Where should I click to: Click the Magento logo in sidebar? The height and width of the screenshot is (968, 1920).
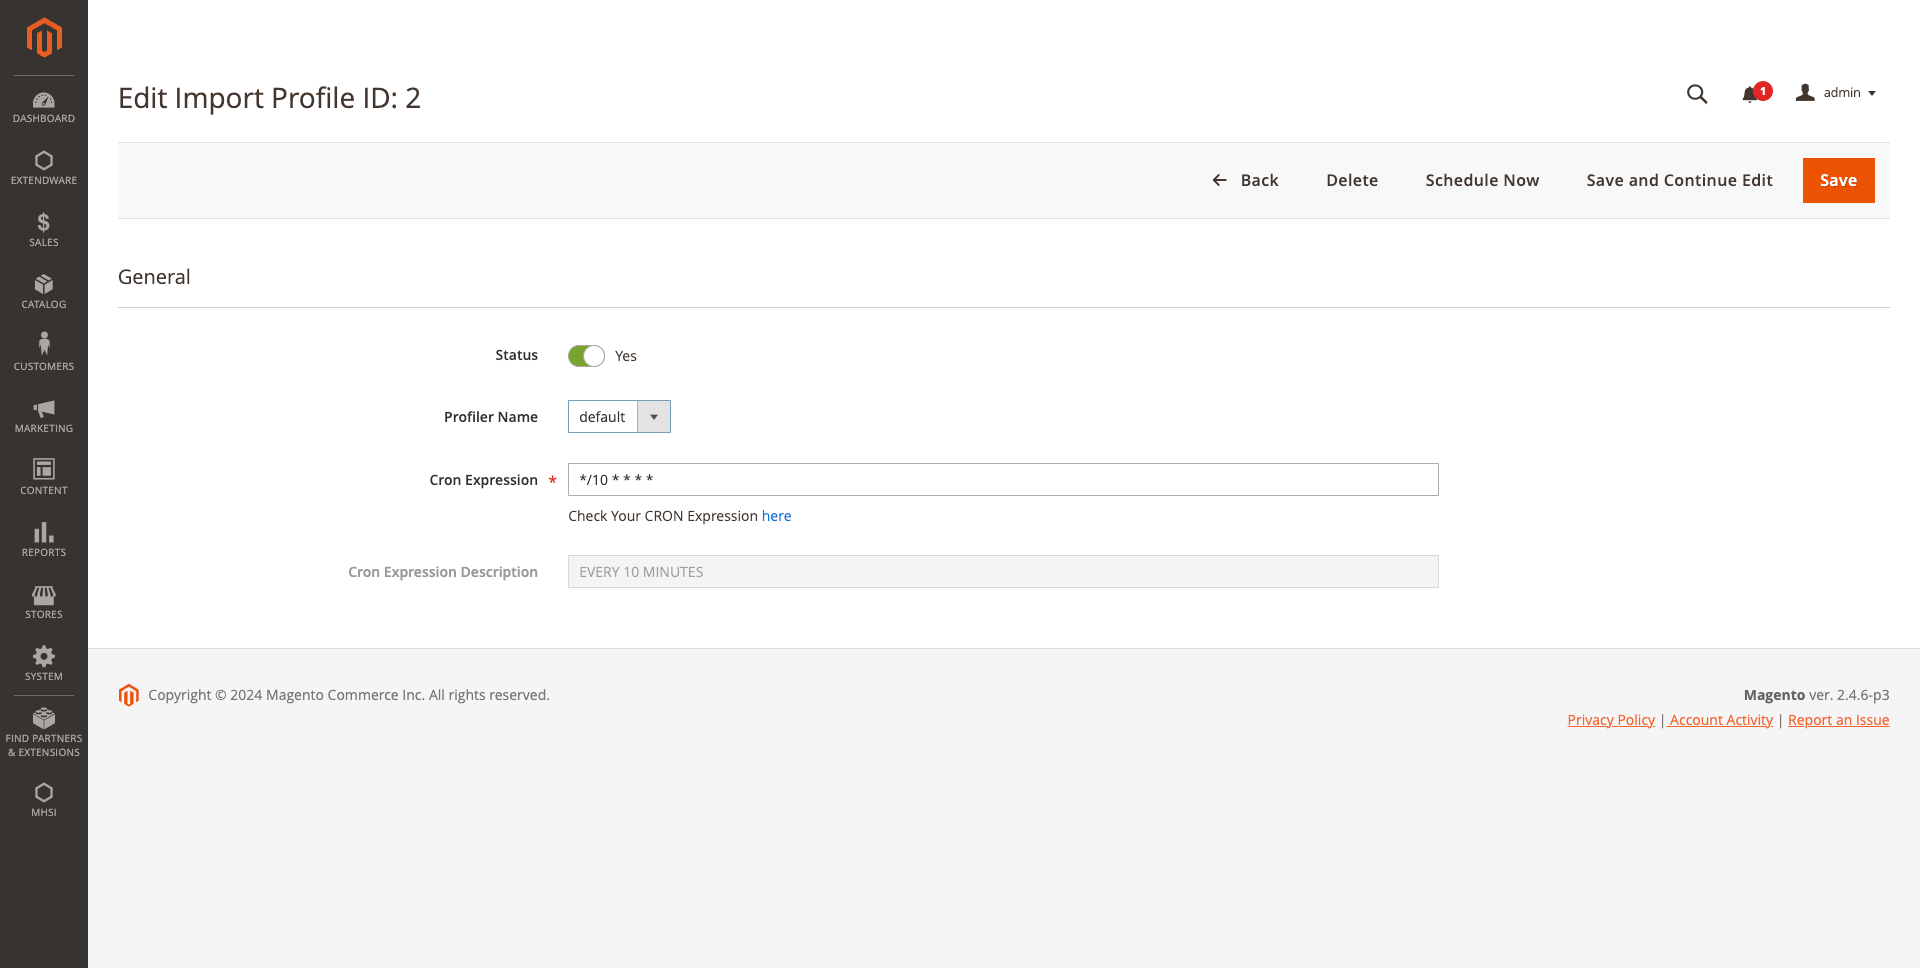click(44, 38)
